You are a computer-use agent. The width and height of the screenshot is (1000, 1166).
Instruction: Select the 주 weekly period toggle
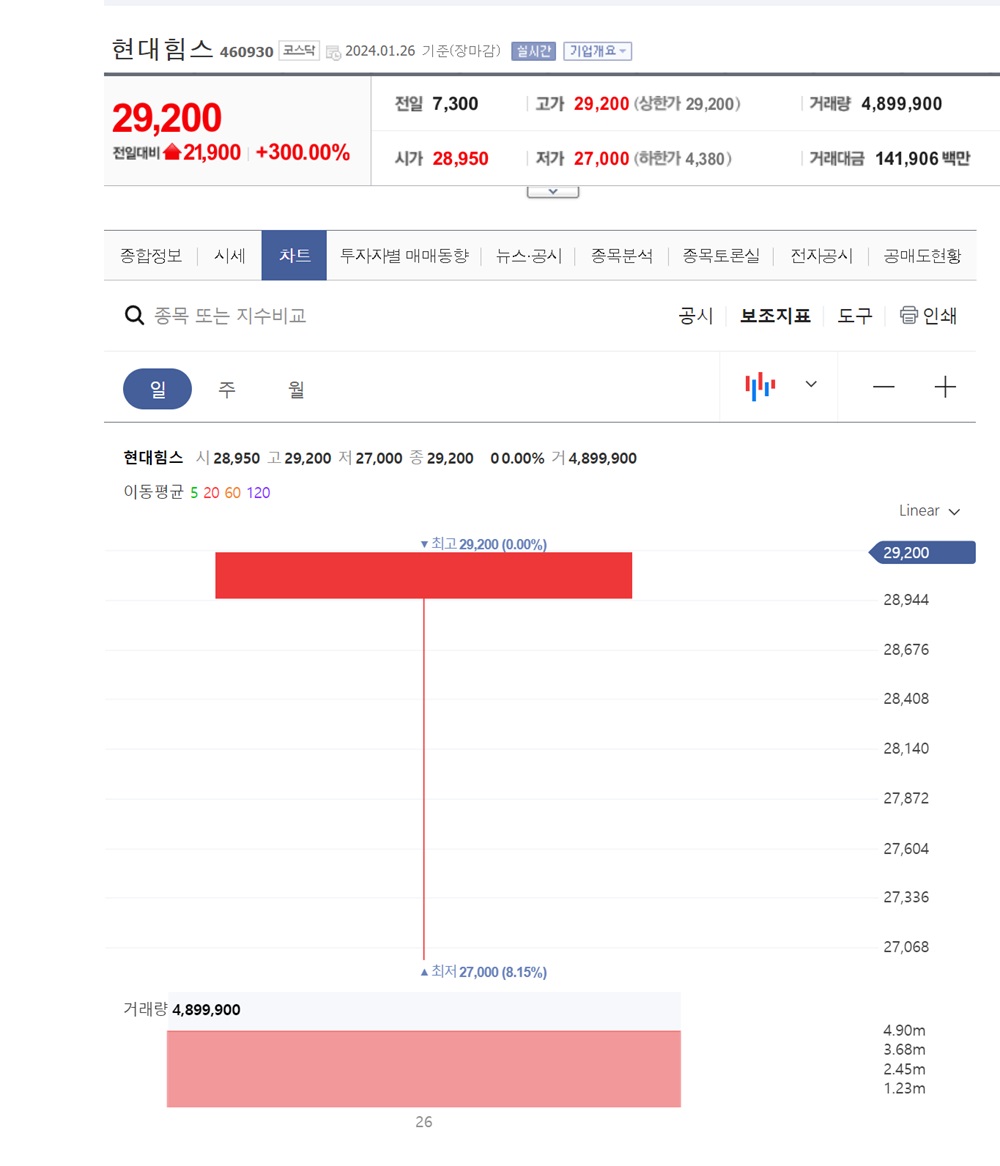(x=227, y=389)
